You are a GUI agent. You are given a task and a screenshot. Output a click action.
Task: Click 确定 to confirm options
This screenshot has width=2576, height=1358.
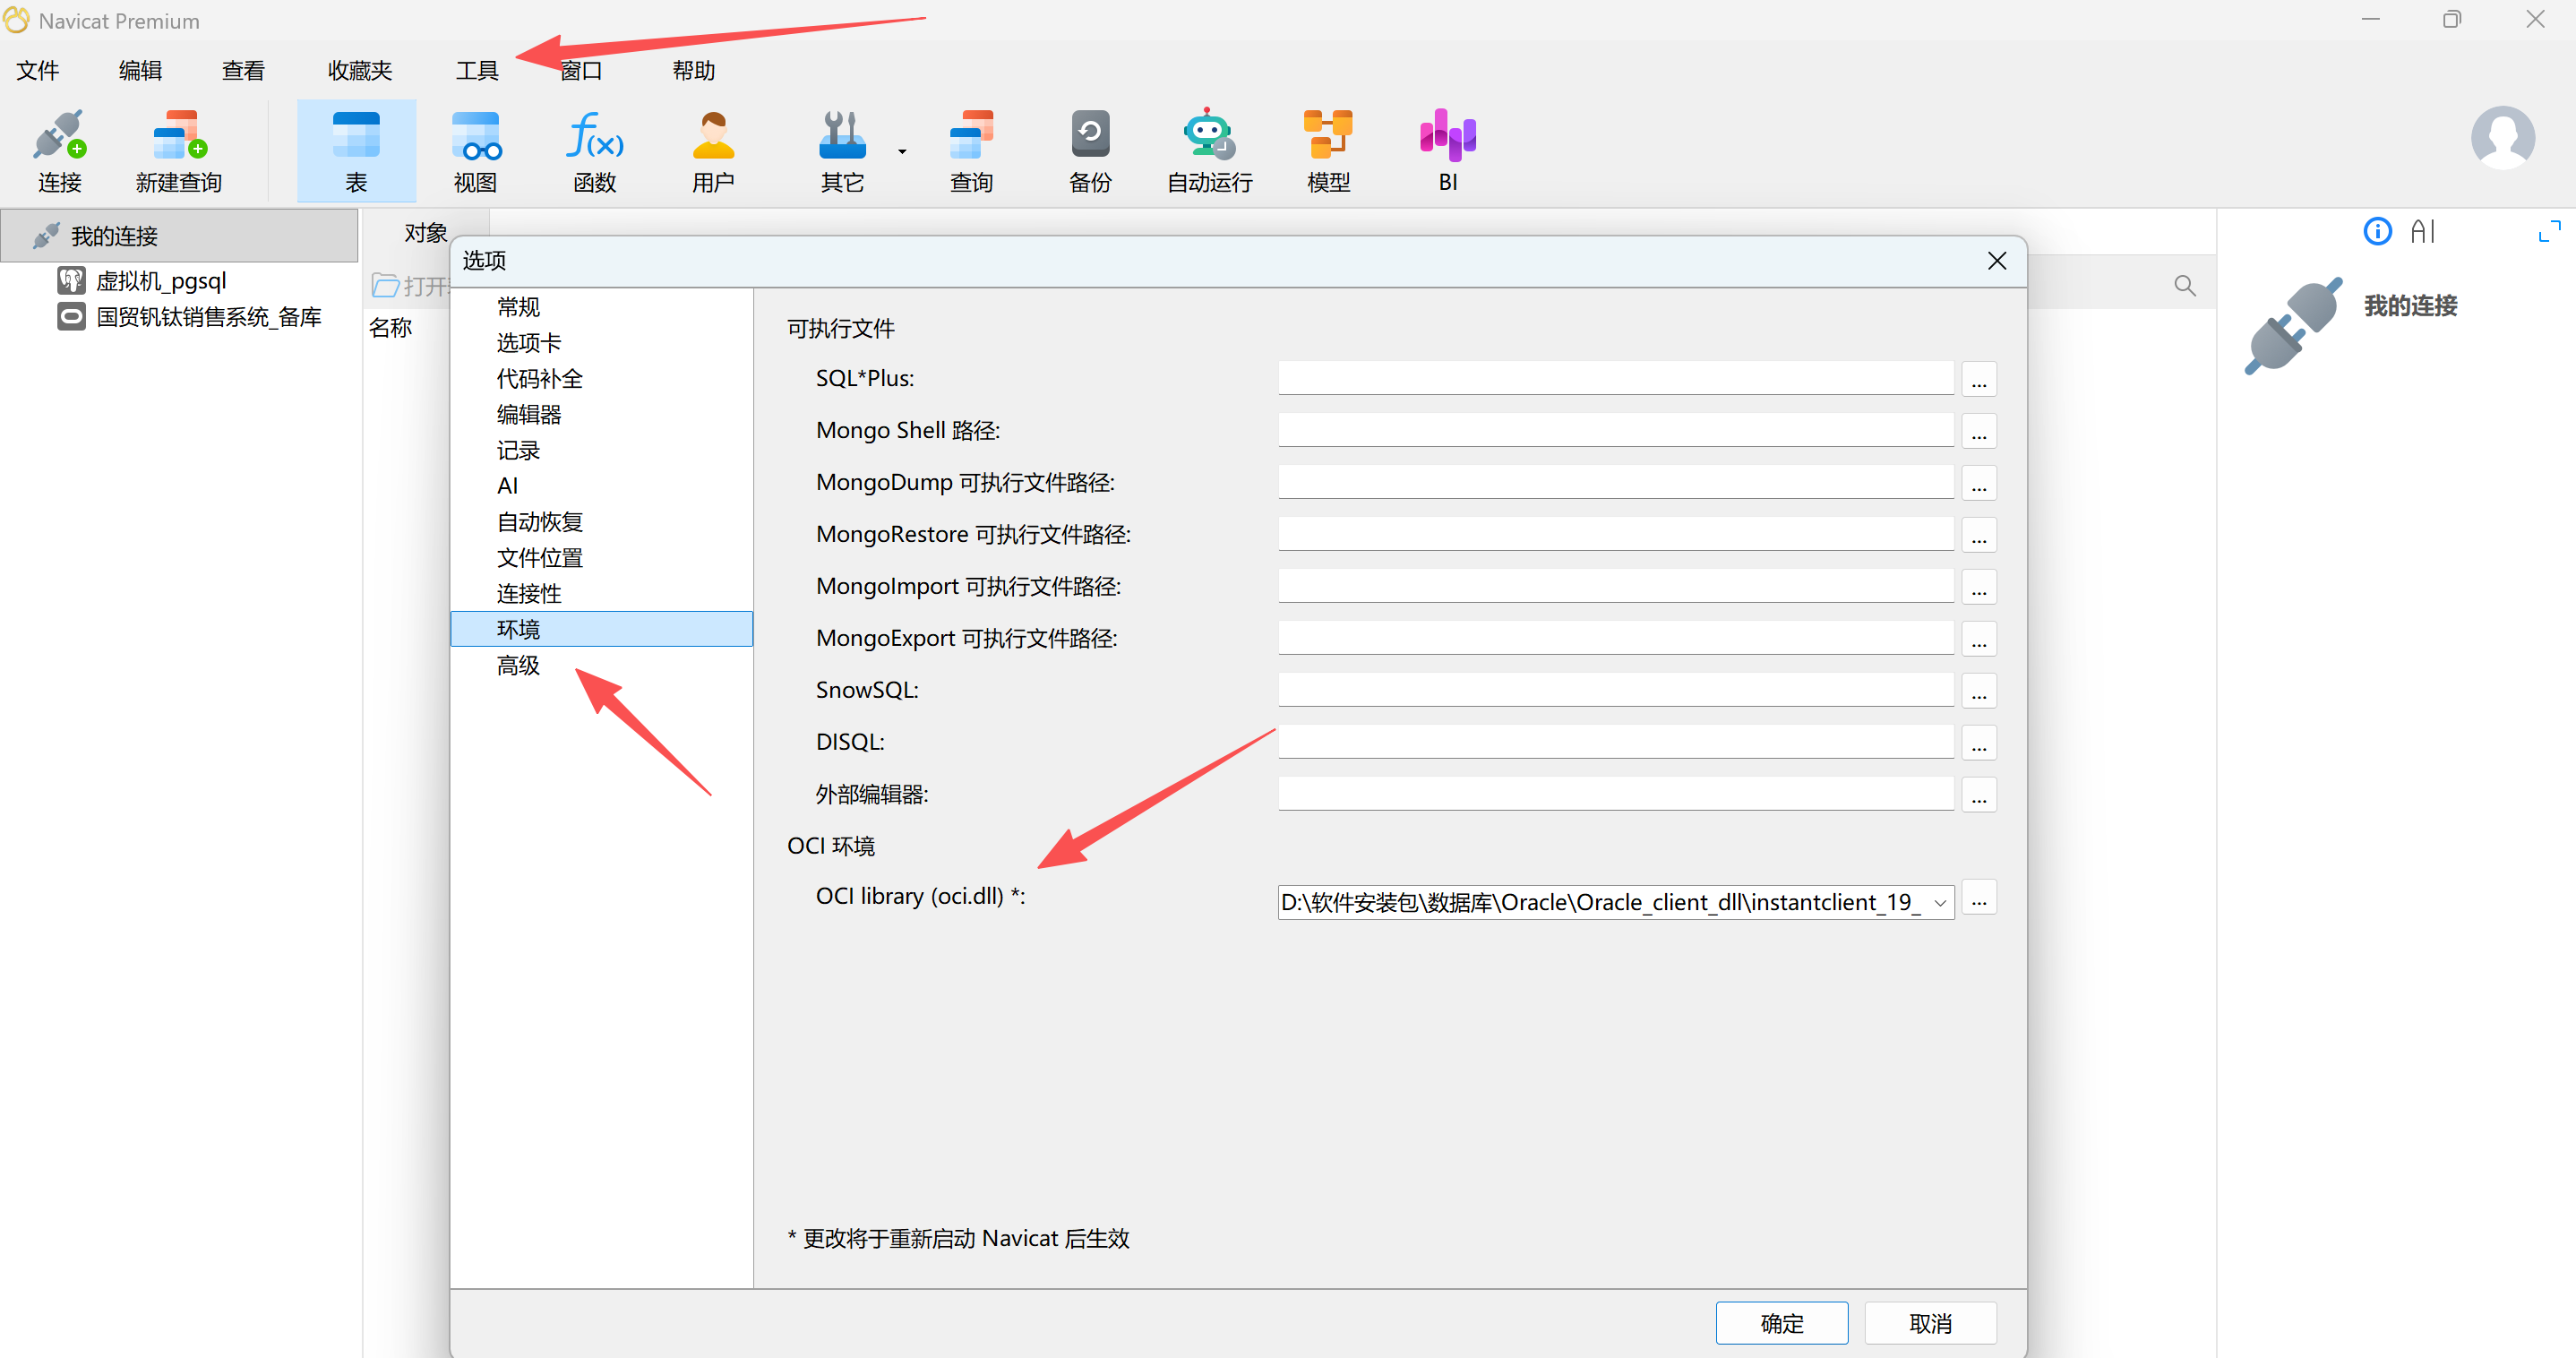coord(1781,1323)
